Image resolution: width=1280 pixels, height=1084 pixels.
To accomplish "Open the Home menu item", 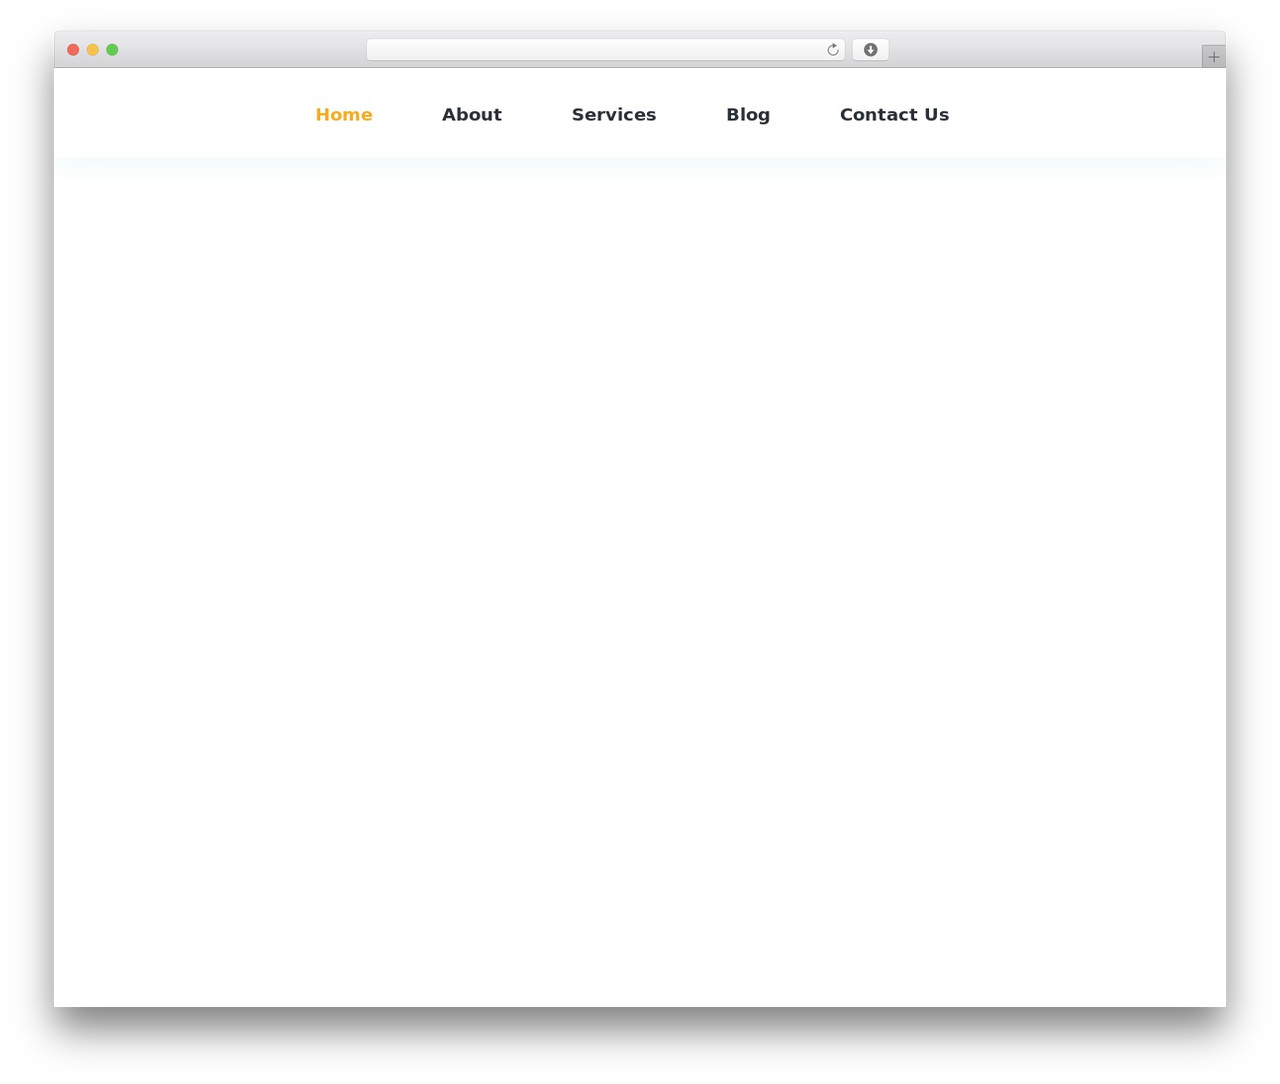I will click(x=344, y=115).
